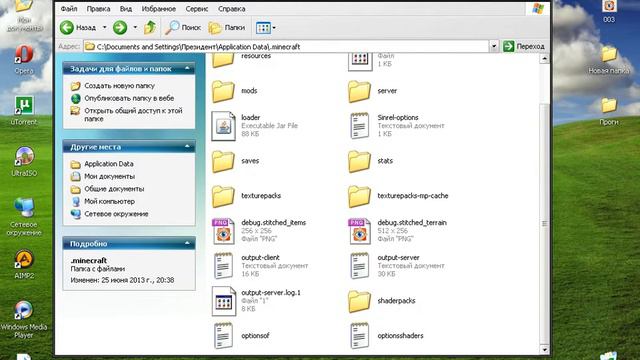Image resolution: width=640 pixels, height=360 pixels.
Task: Select the server folder icon
Action: [359, 91]
